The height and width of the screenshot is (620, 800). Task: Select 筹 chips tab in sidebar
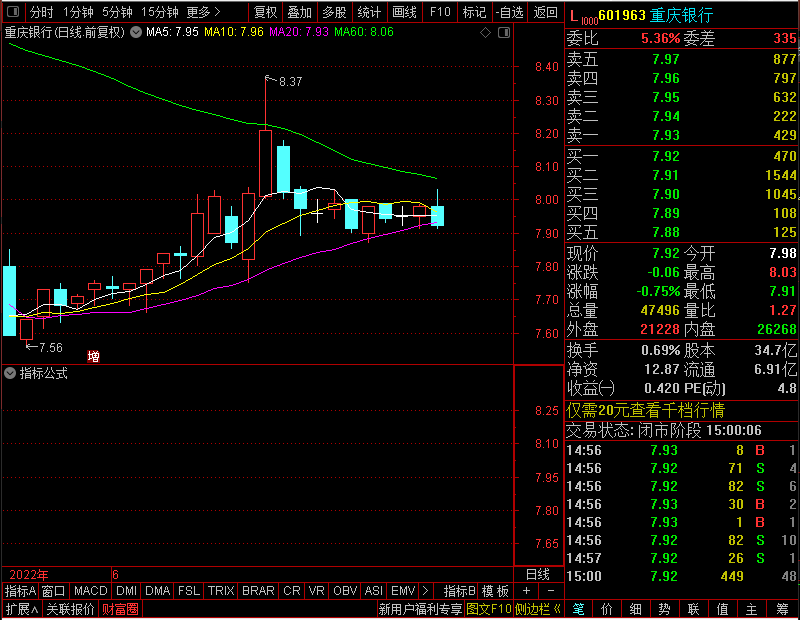point(783,609)
